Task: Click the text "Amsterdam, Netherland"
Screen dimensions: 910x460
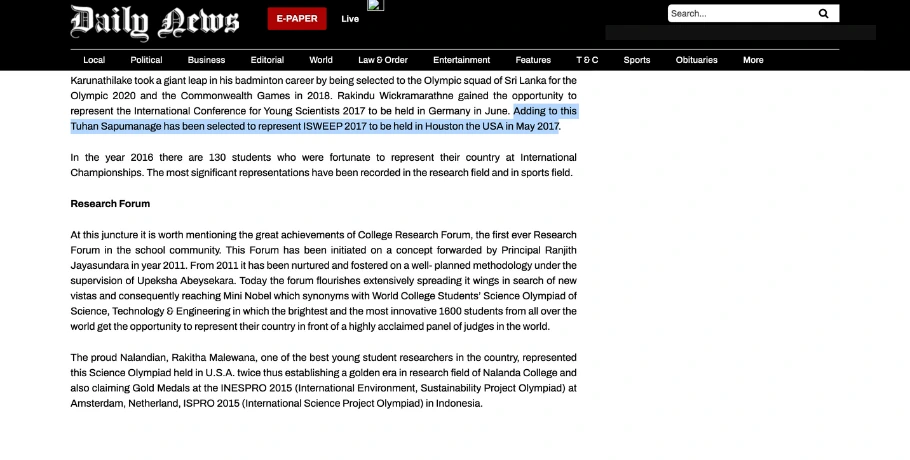Action: 124,403
